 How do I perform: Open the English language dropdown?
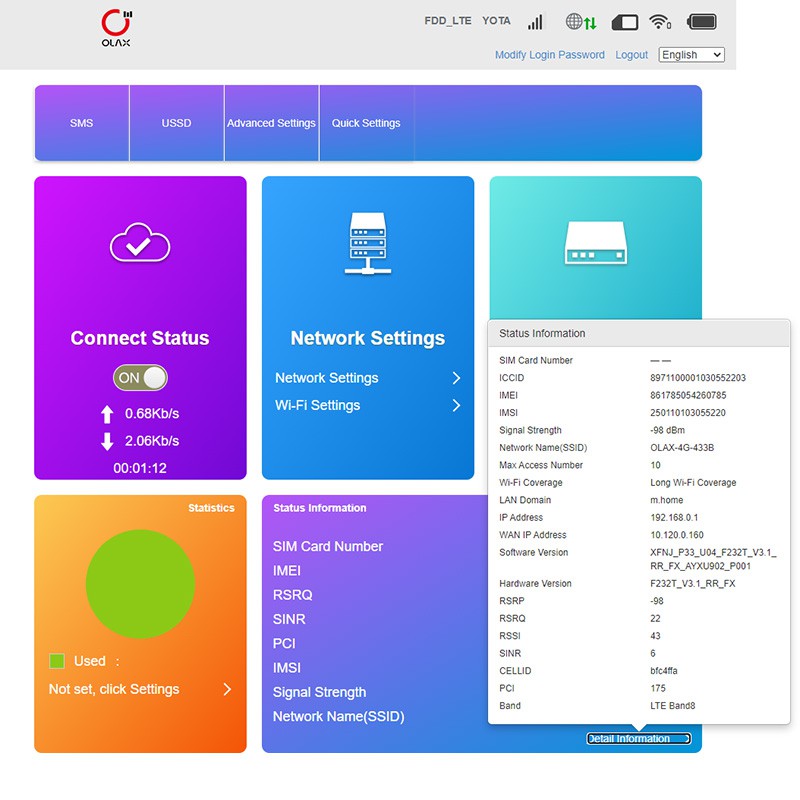tap(691, 55)
